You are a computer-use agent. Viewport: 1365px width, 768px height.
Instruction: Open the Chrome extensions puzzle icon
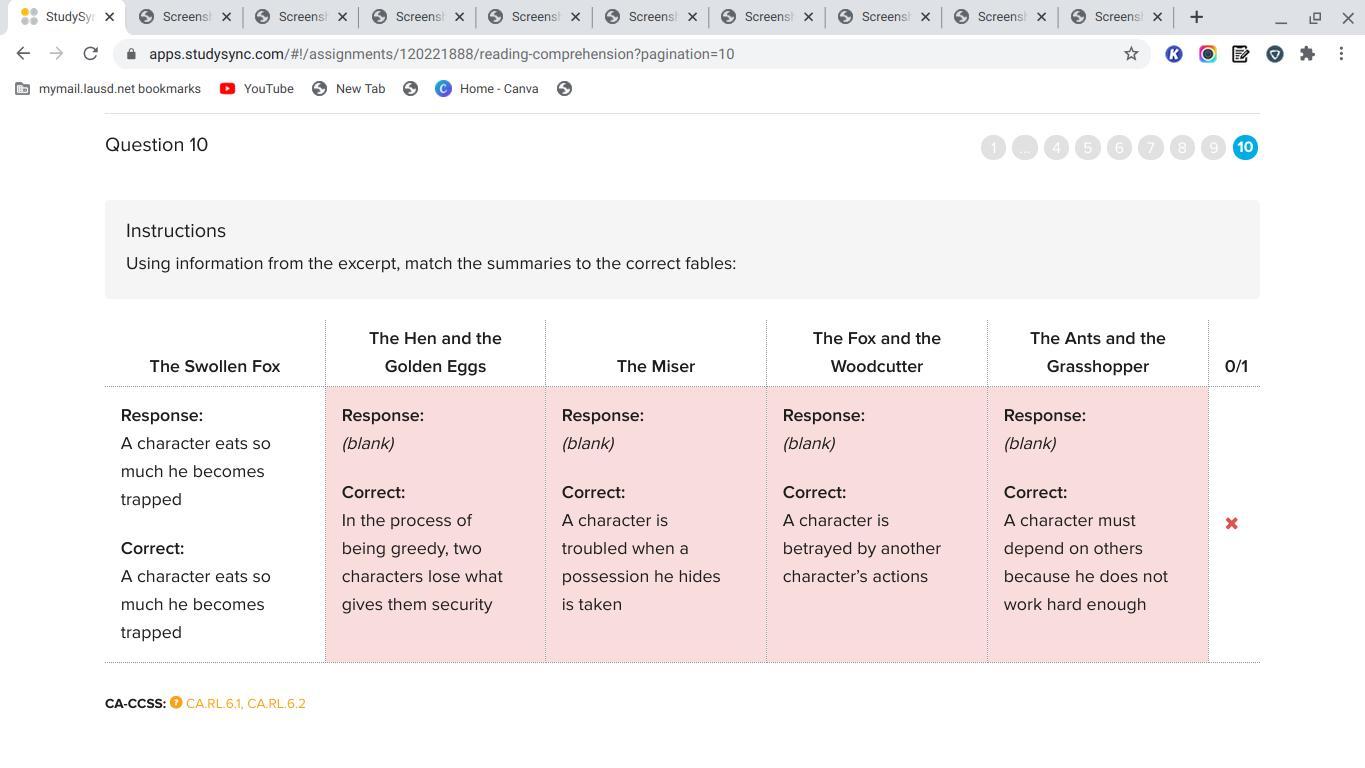(1307, 54)
